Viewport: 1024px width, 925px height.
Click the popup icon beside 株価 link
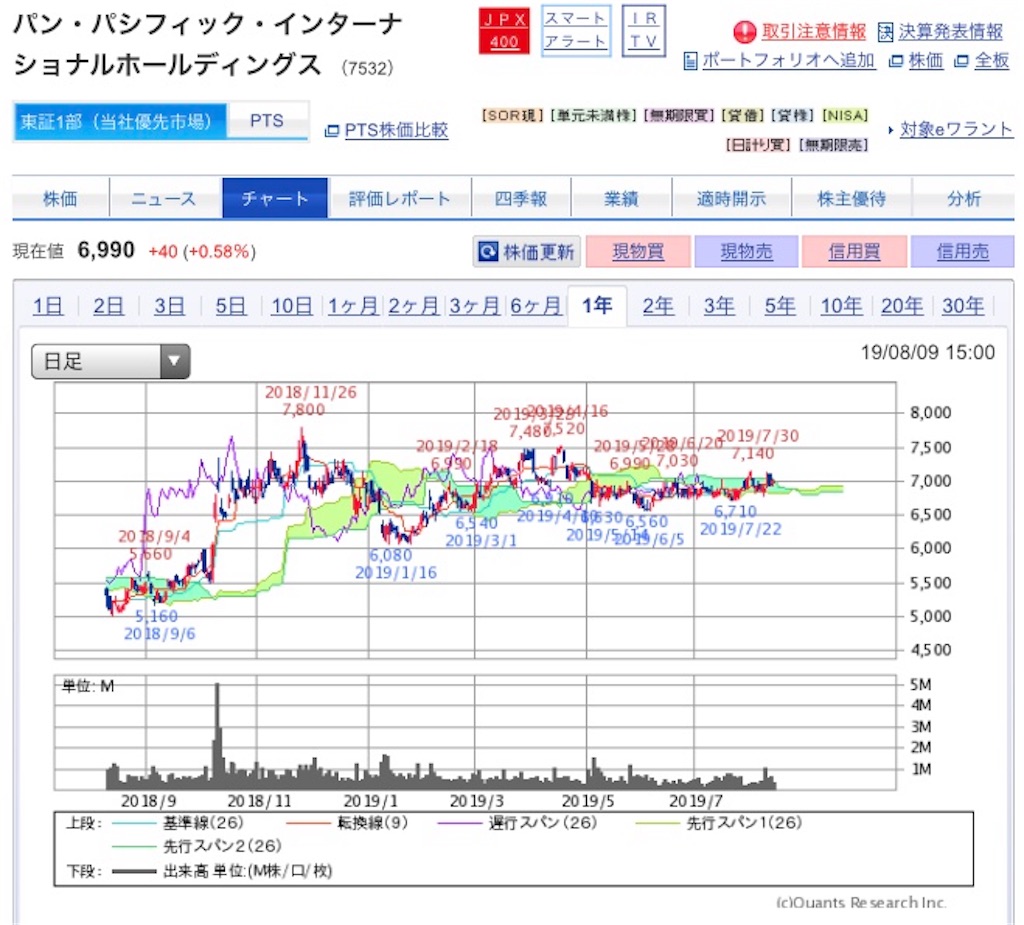(x=896, y=61)
